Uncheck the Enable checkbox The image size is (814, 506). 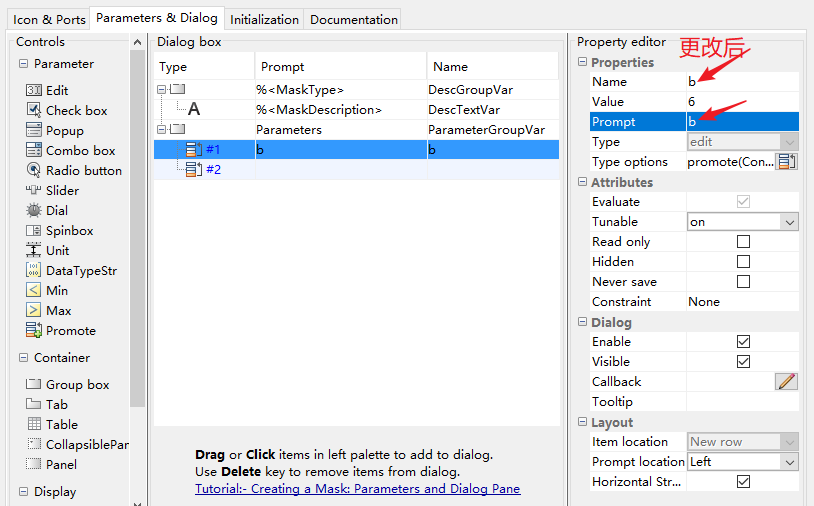click(x=743, y=341)
